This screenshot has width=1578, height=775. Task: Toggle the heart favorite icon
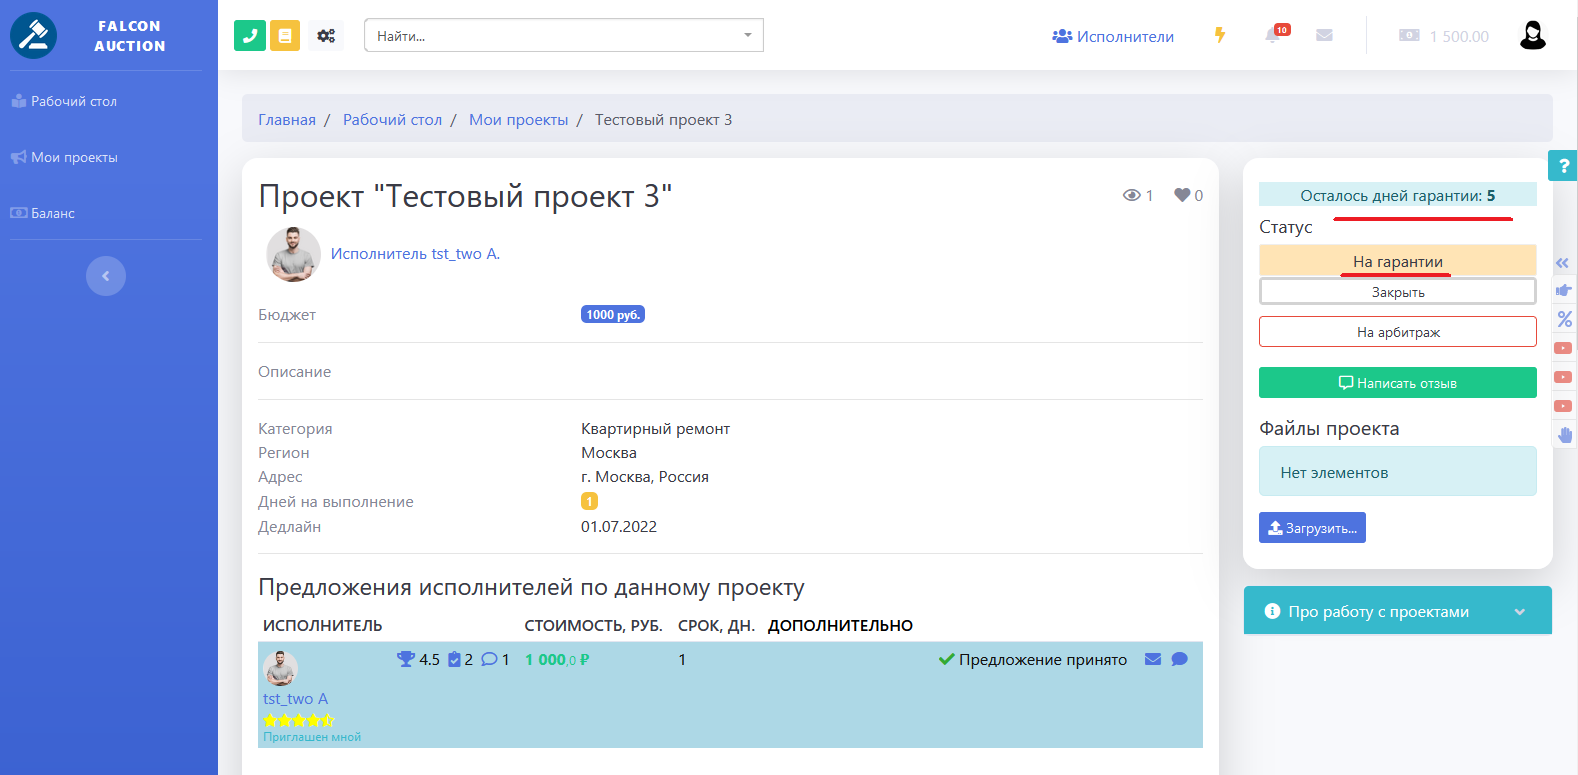pos(1182,195)
